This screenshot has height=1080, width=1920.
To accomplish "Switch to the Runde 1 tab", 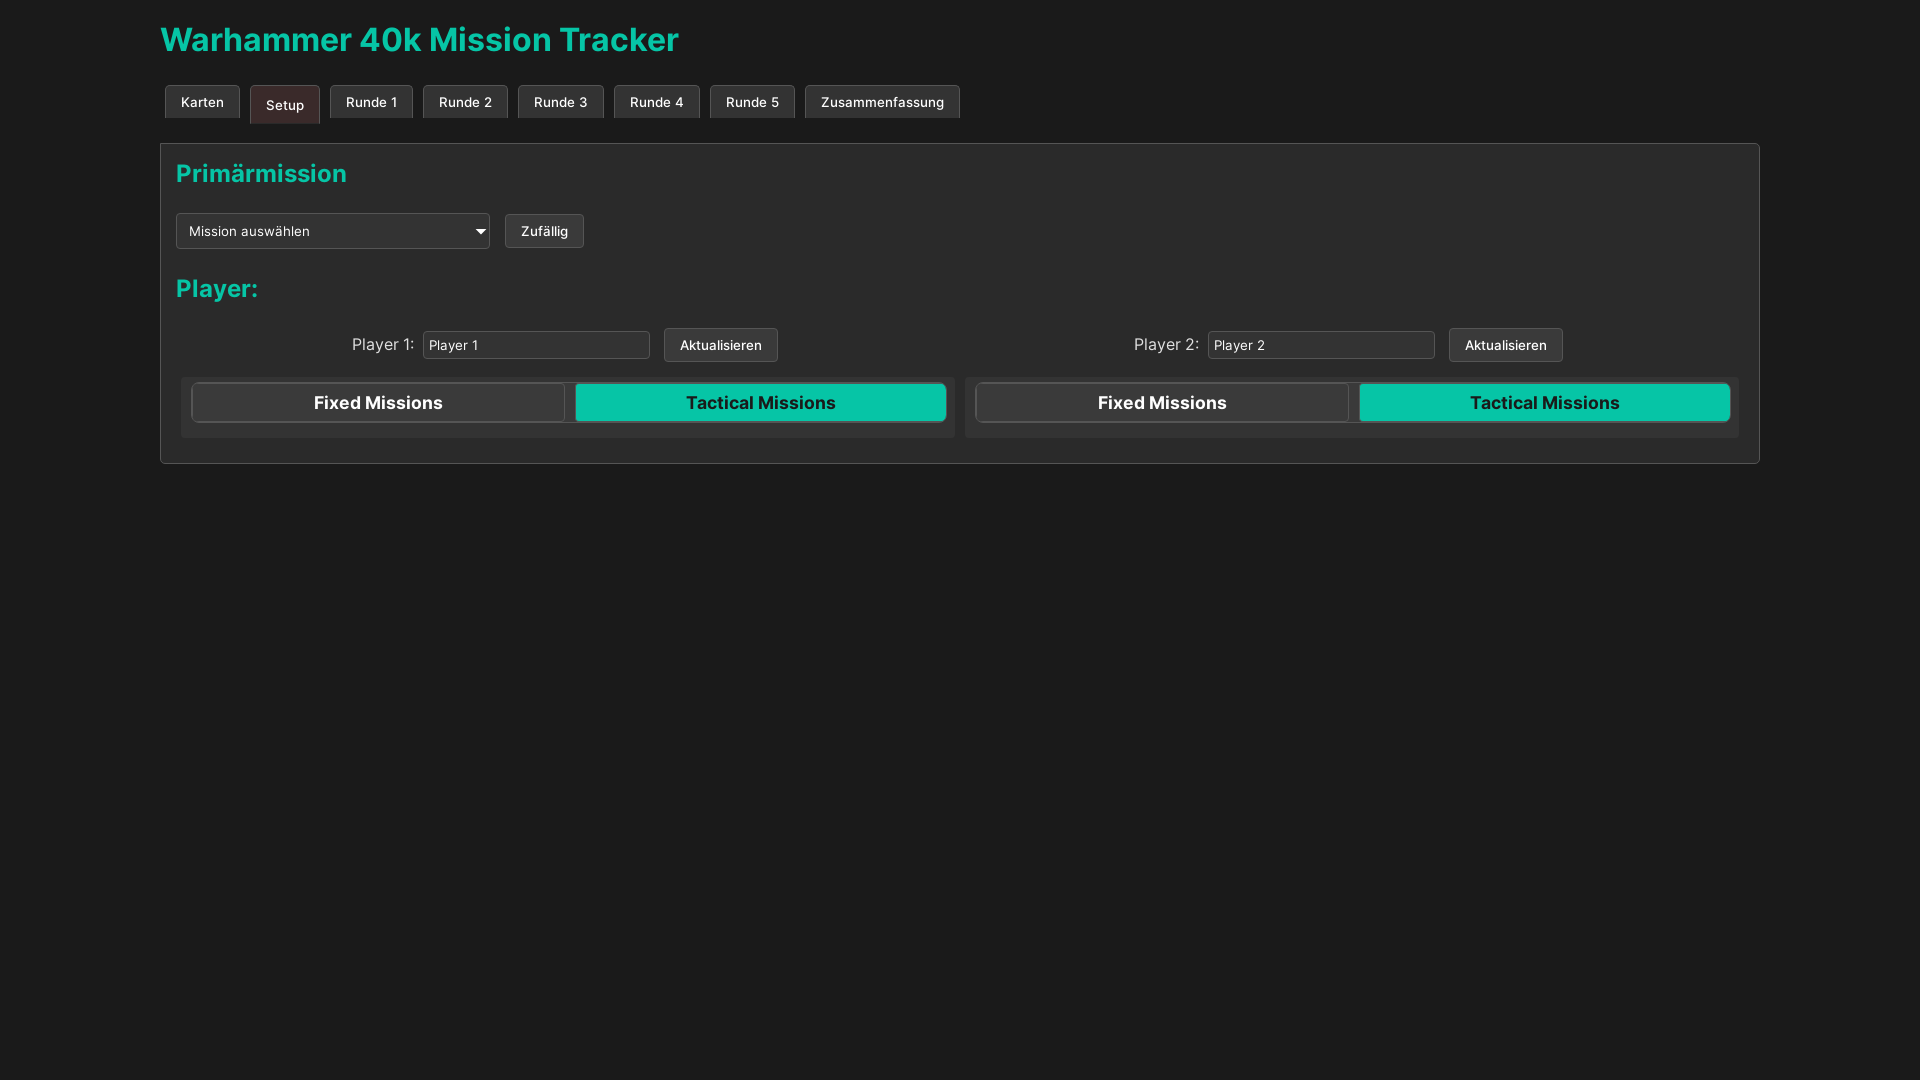I will 371,102.
